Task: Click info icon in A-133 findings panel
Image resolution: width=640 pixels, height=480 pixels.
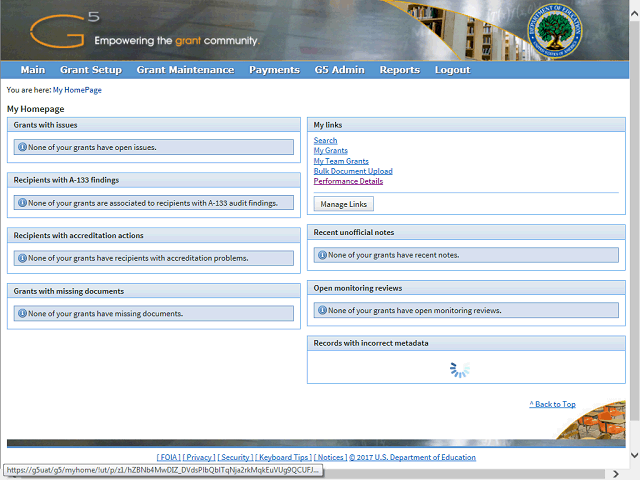Action: point(22,202)
